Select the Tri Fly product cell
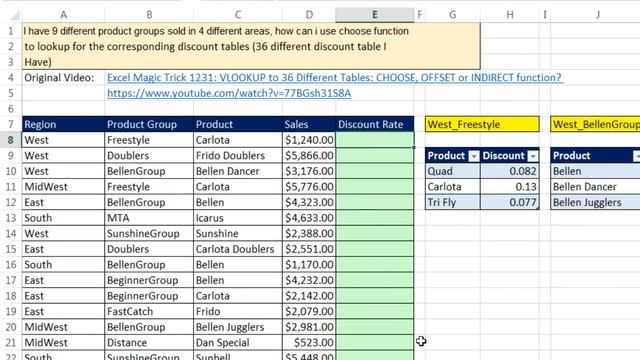 click(453, 202)
